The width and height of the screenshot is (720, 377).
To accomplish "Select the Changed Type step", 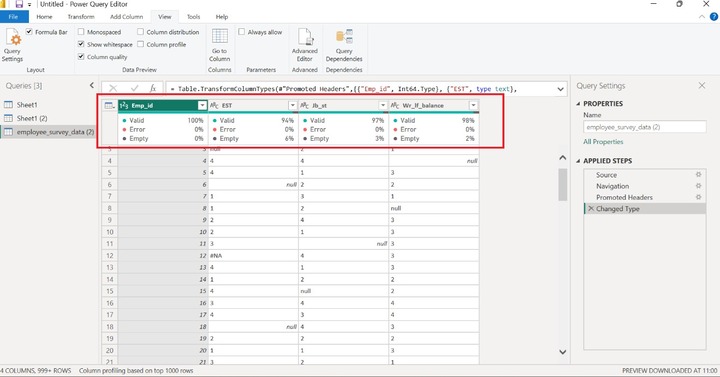I will [x=645, y=208].
